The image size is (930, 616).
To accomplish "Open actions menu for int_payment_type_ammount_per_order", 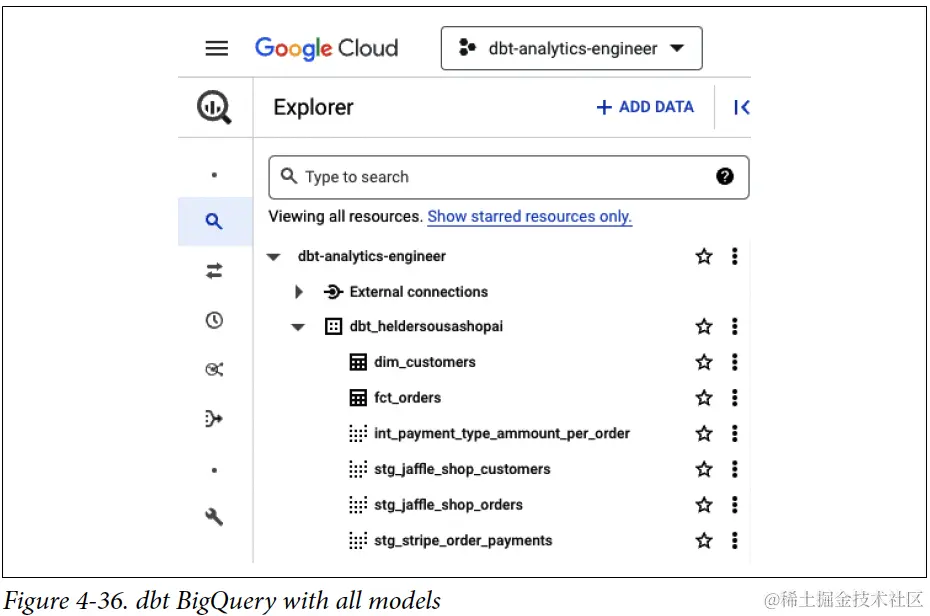I will click(735, 433).
